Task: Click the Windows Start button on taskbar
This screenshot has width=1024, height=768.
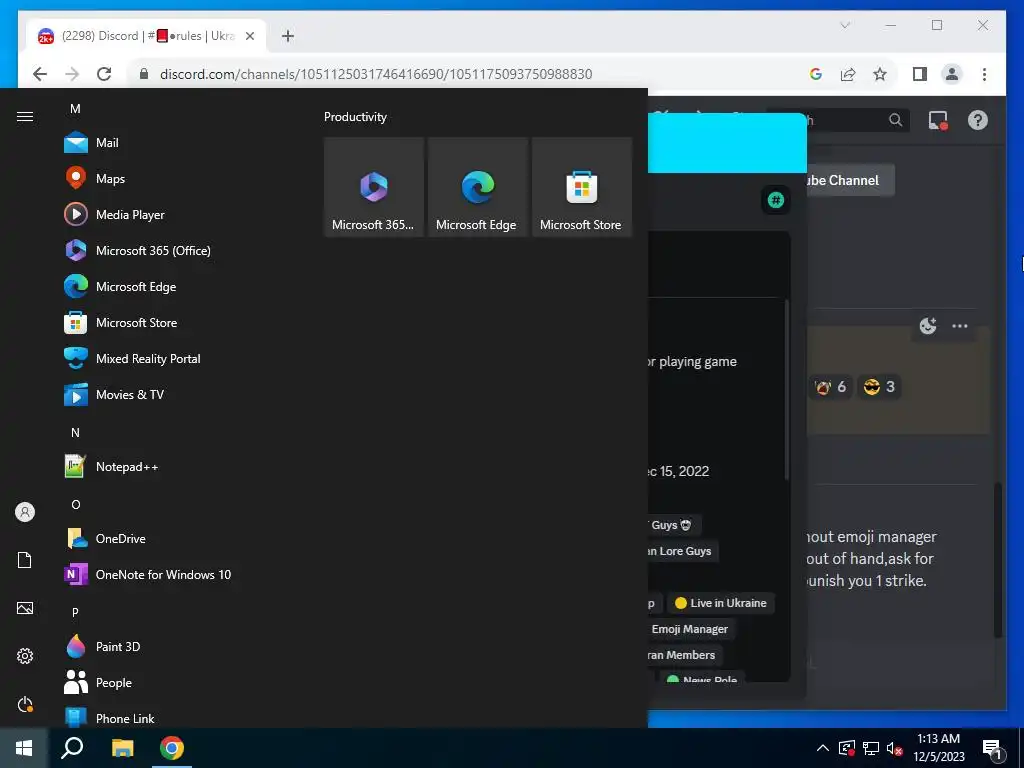Action: point(24,748)
